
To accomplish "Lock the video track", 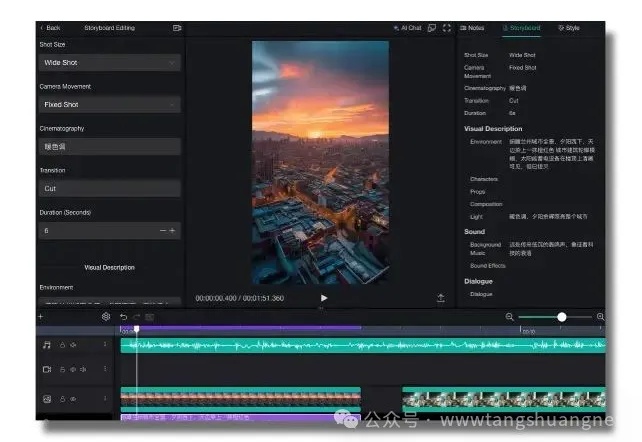I will tap(62, 369).
